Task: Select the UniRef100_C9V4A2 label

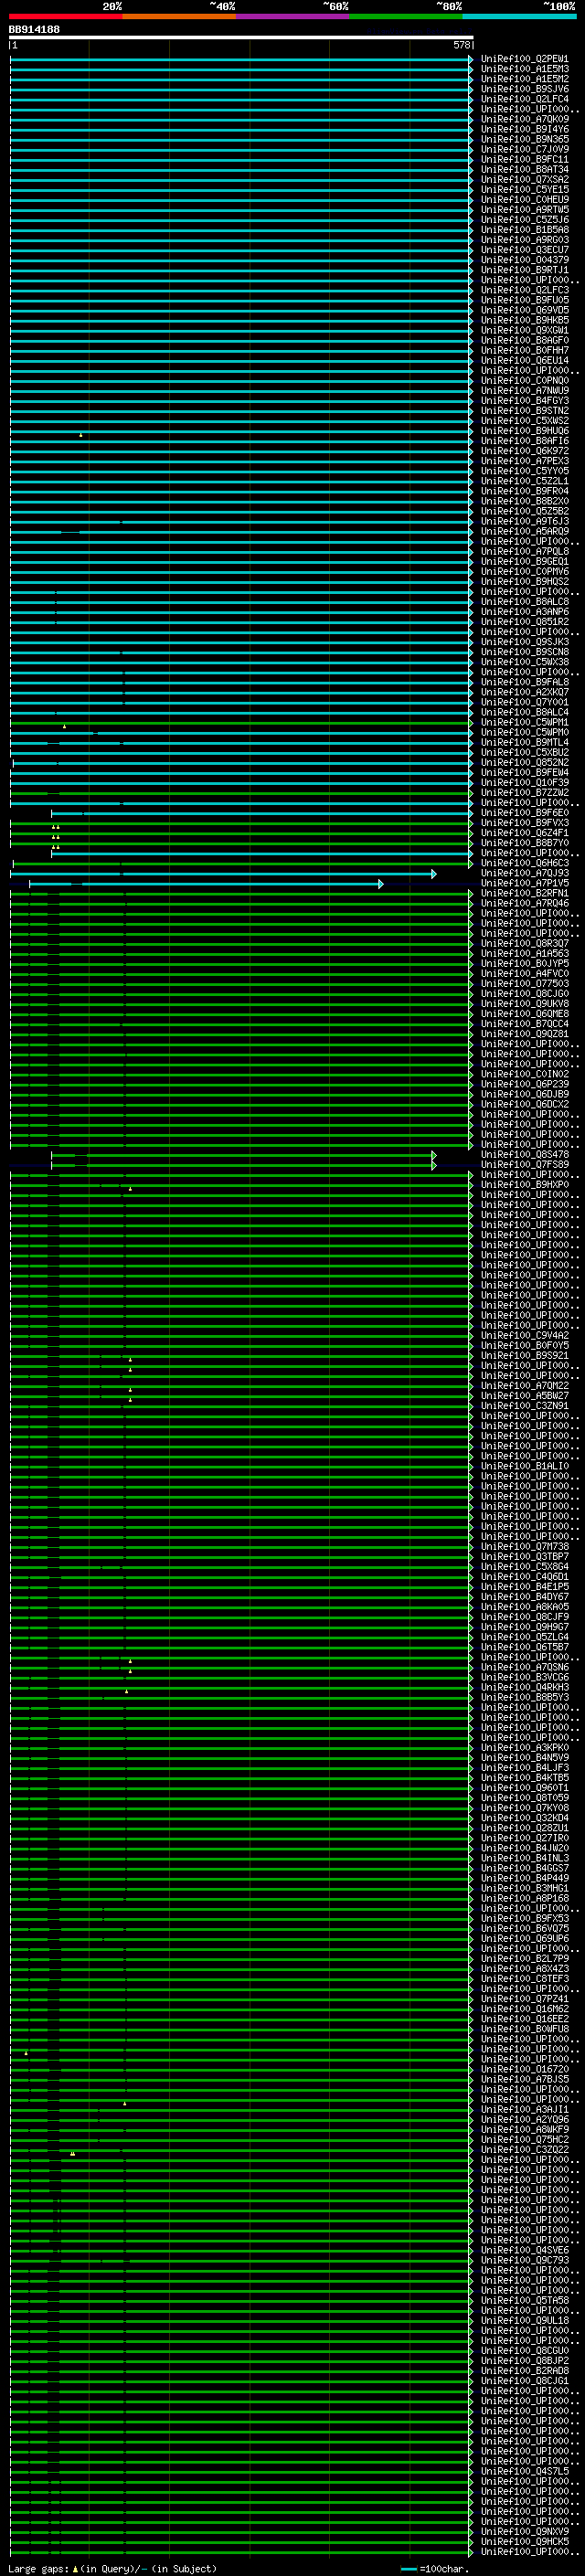Action: coord(524,1336)
